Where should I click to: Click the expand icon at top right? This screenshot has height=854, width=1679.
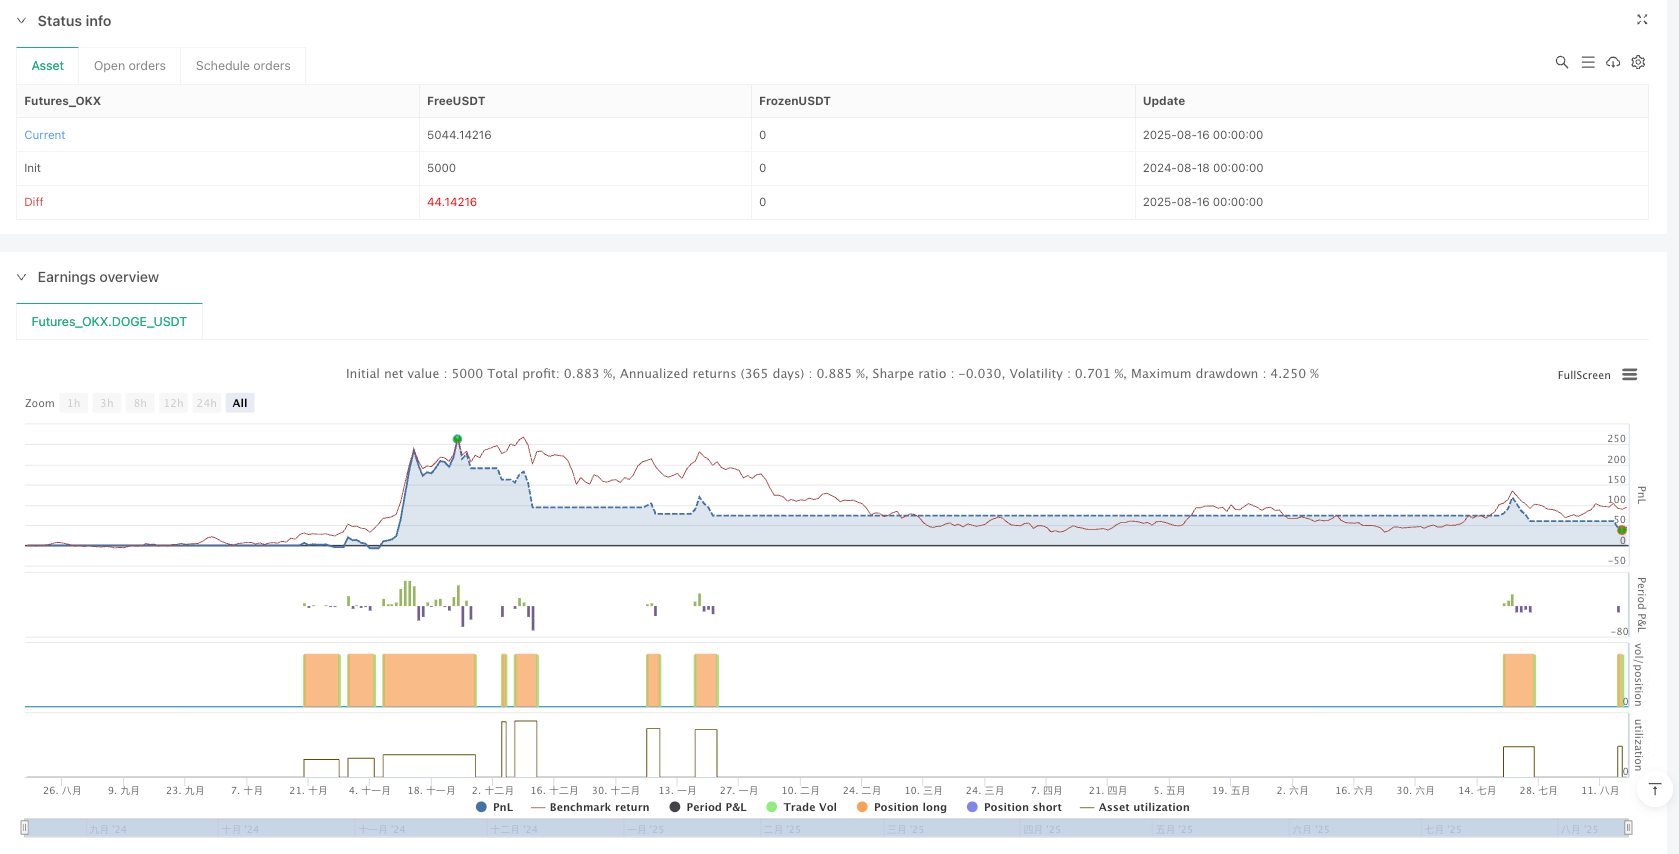1641,19
